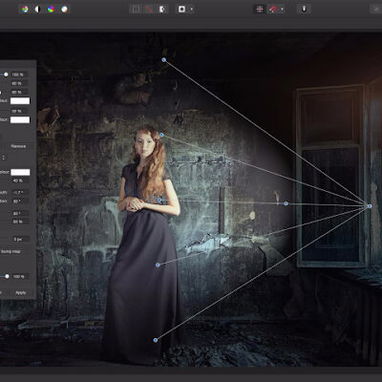
Task: Select the bottommost light cone handle
Action: pyautogui.click(x=155, y=340)
